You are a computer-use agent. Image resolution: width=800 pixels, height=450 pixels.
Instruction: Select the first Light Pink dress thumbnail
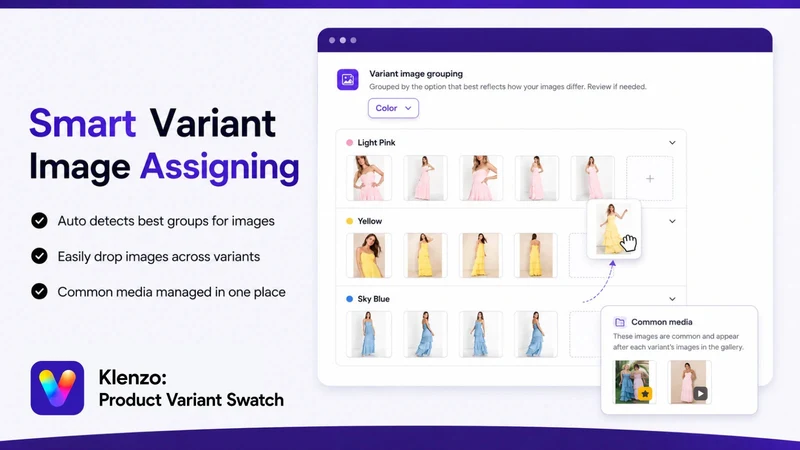point(369,178)
